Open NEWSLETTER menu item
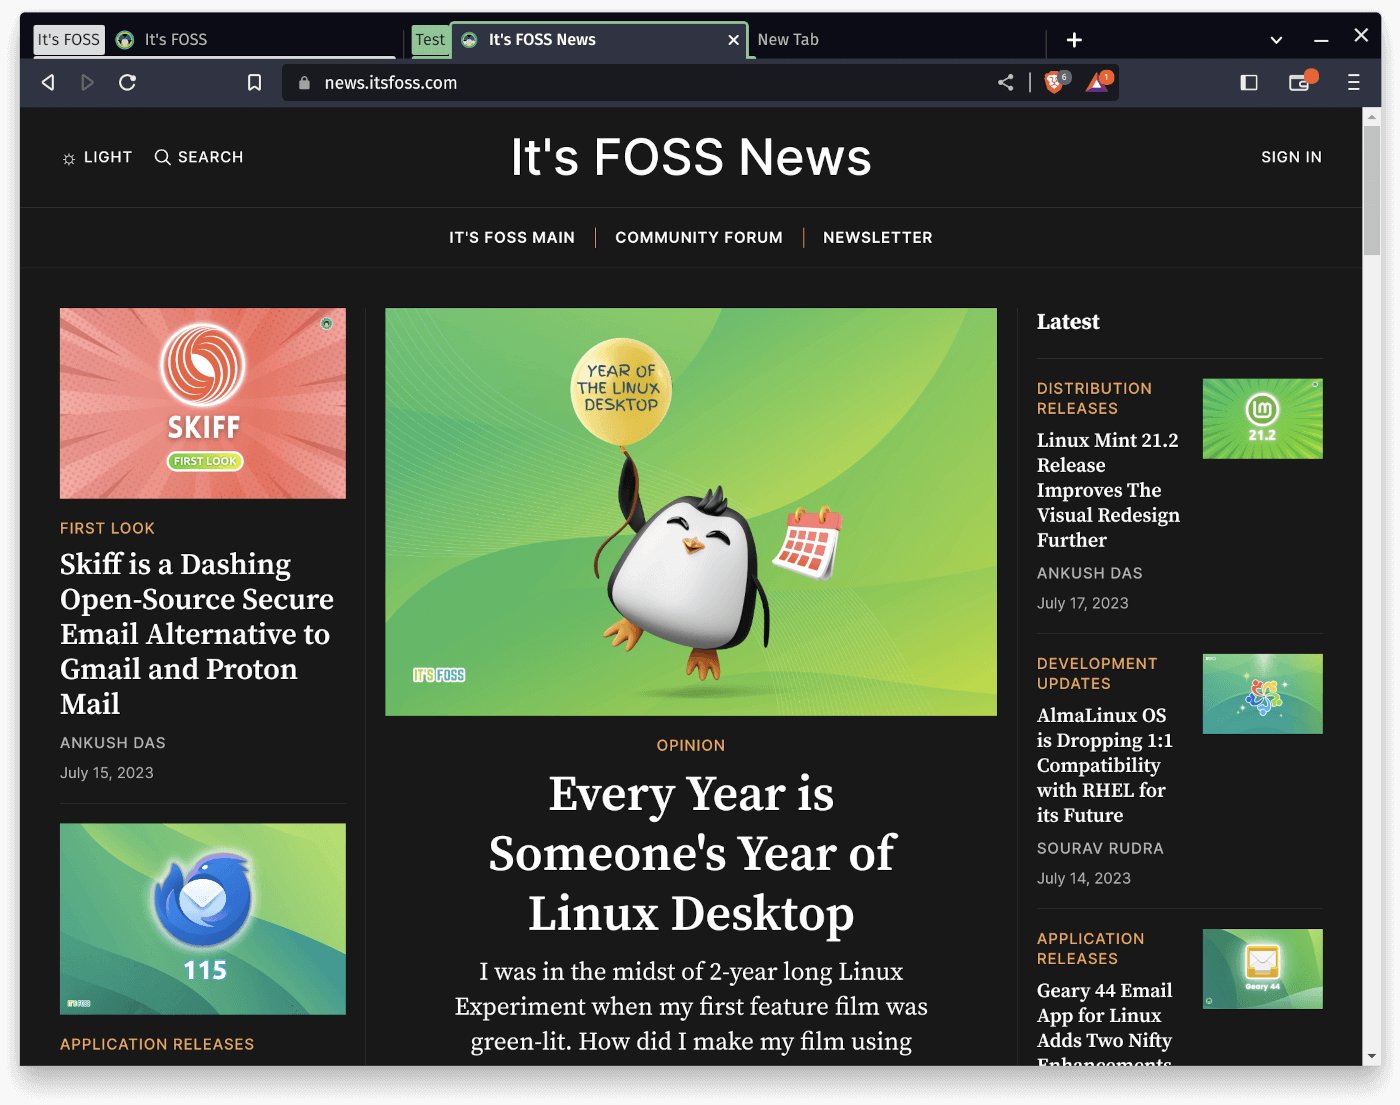 (878, 237)
